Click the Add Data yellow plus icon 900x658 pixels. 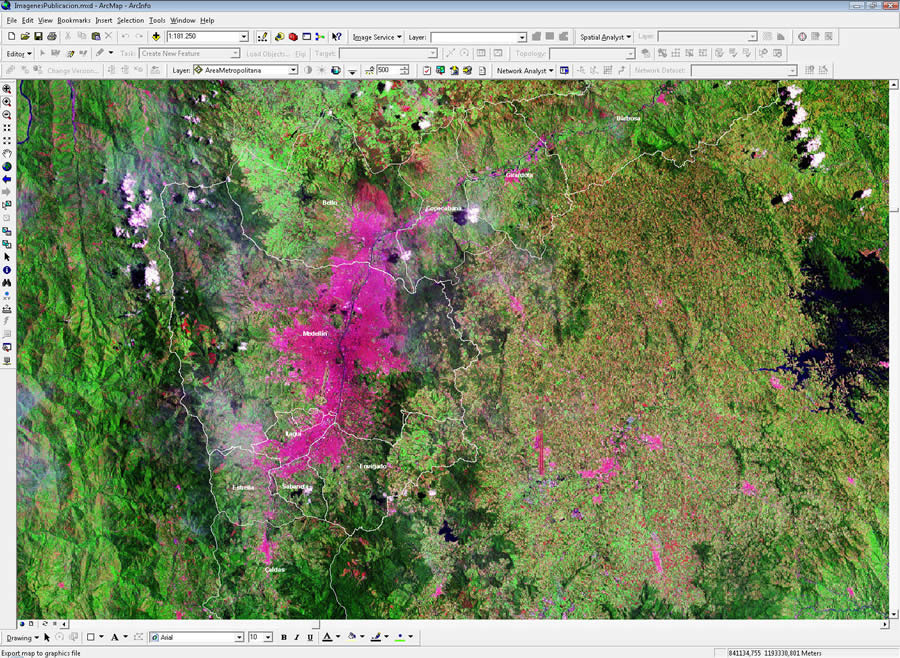click(156, 37)
